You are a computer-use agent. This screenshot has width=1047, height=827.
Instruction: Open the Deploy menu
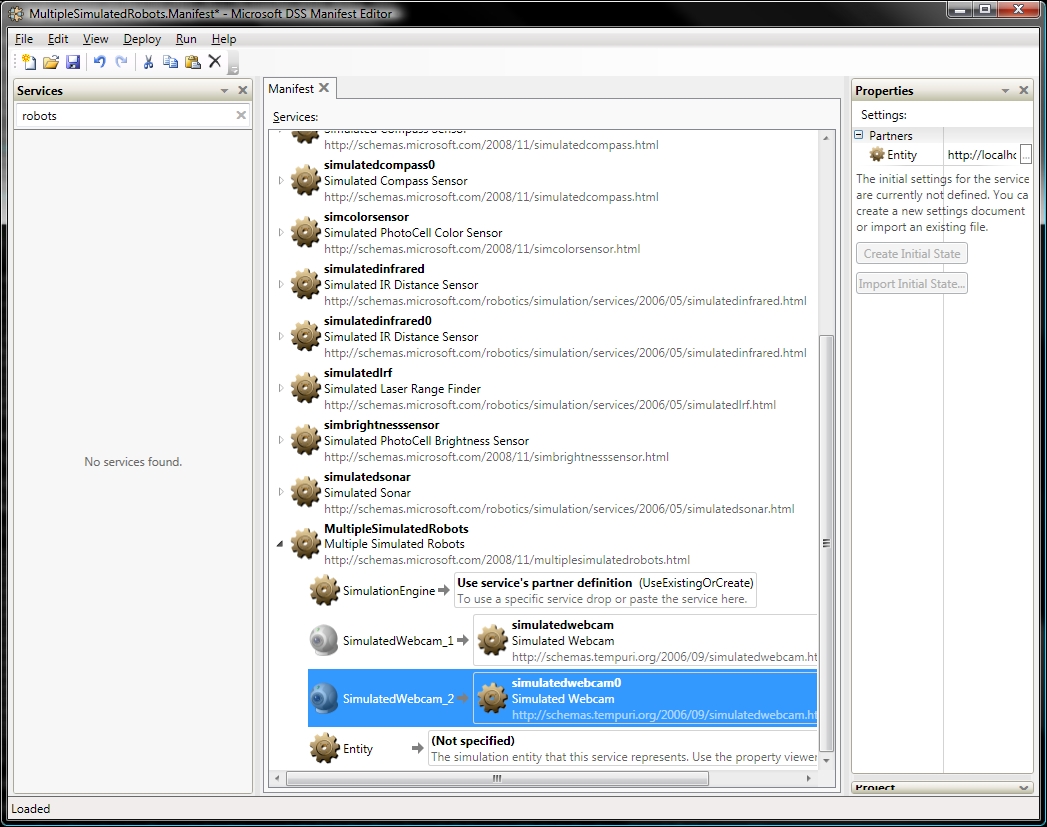click(x=142, y=39)
